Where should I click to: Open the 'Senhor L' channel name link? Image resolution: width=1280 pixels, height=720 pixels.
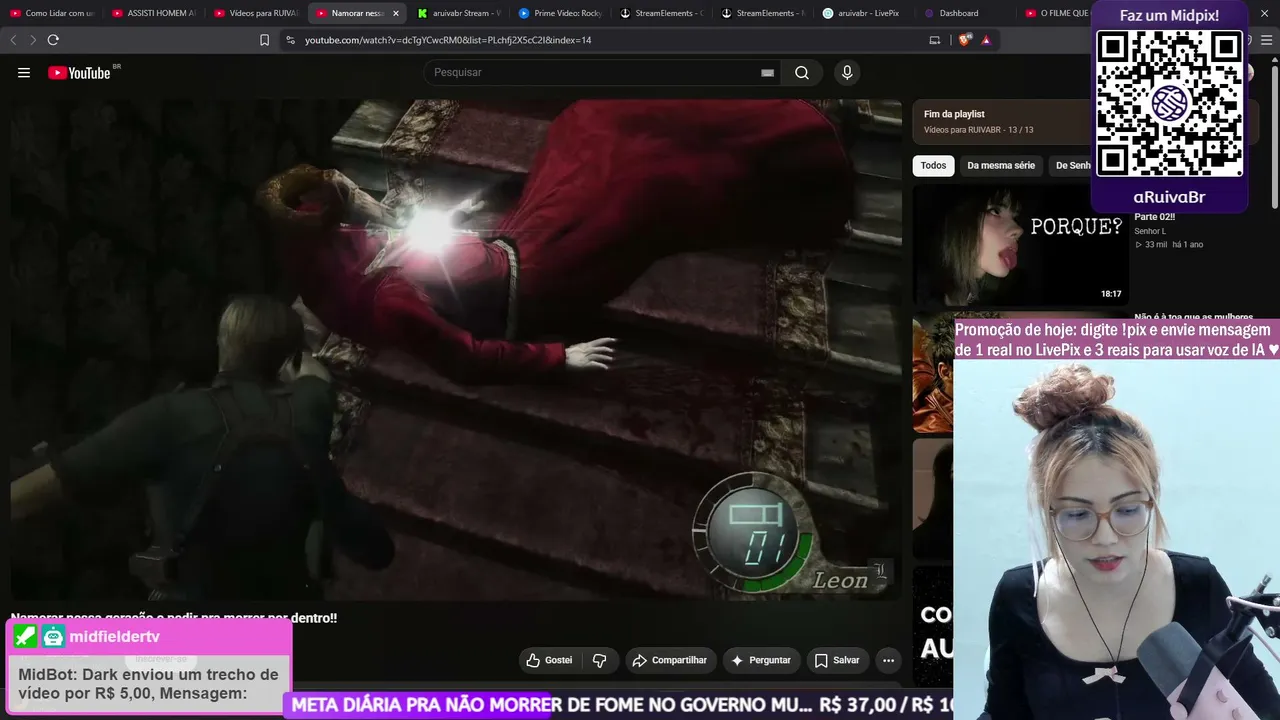(x=1150, y=231)
